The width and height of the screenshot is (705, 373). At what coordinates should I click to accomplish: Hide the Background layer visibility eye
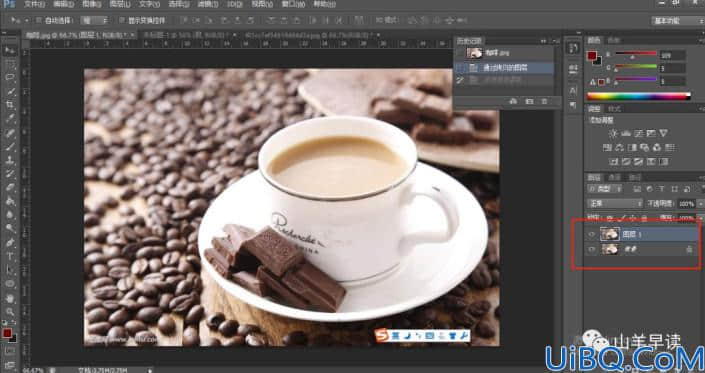click(x=592, y=249)
